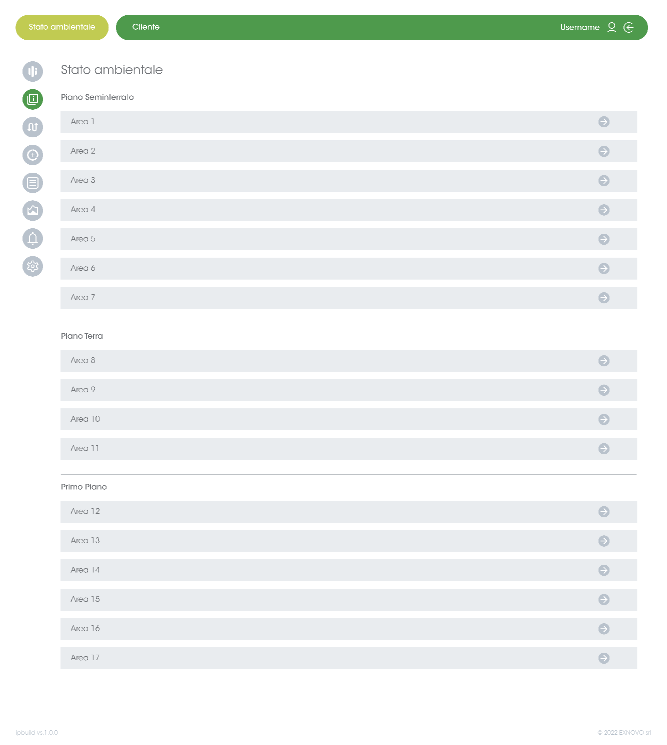Open Area 1 with its arrow
The image size is (667, 745).
(x=604, y=122)
